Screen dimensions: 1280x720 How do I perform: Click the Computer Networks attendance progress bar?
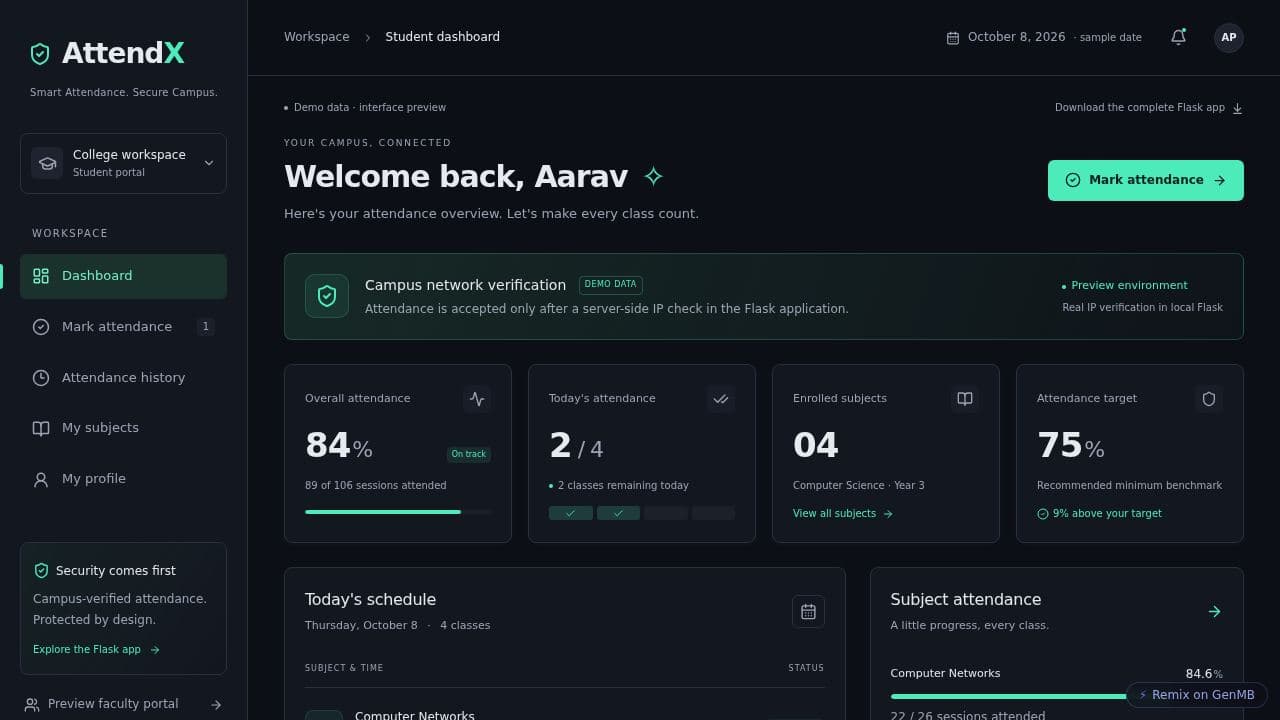(x=1056, y=696)
